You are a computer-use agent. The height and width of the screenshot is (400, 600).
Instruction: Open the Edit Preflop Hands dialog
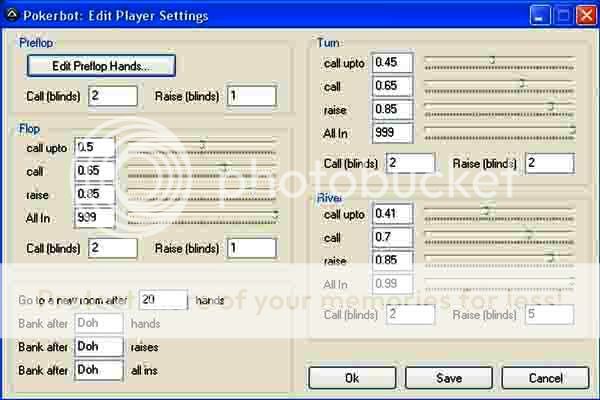101,66
